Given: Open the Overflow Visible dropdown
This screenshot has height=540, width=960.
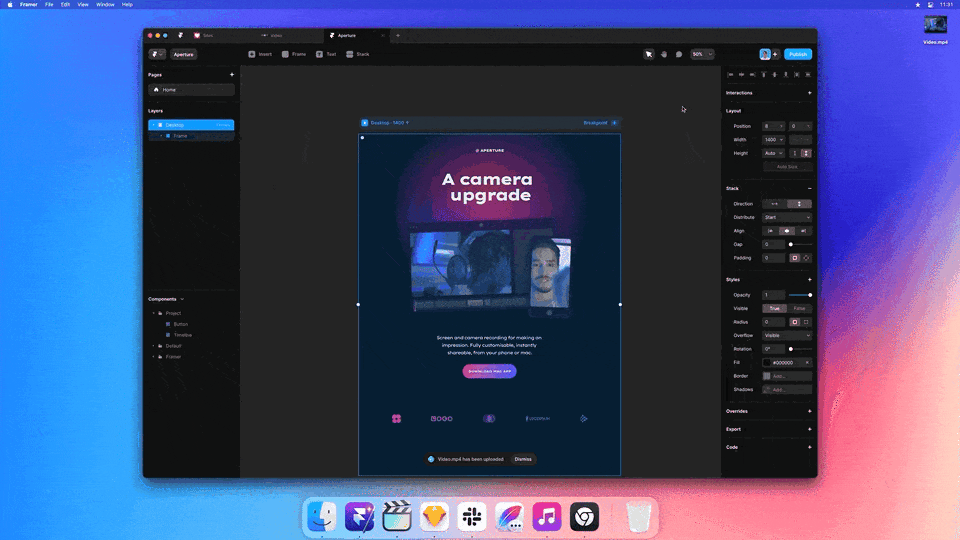Looking at the screenshot, I should (787, 336).
